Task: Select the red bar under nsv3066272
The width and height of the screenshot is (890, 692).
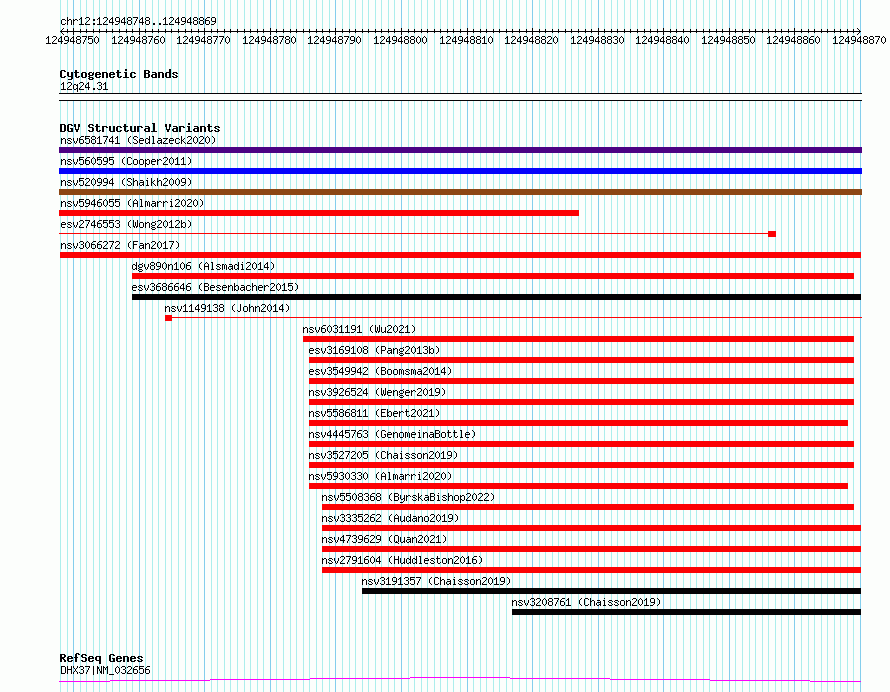Action: pos(460,255)
